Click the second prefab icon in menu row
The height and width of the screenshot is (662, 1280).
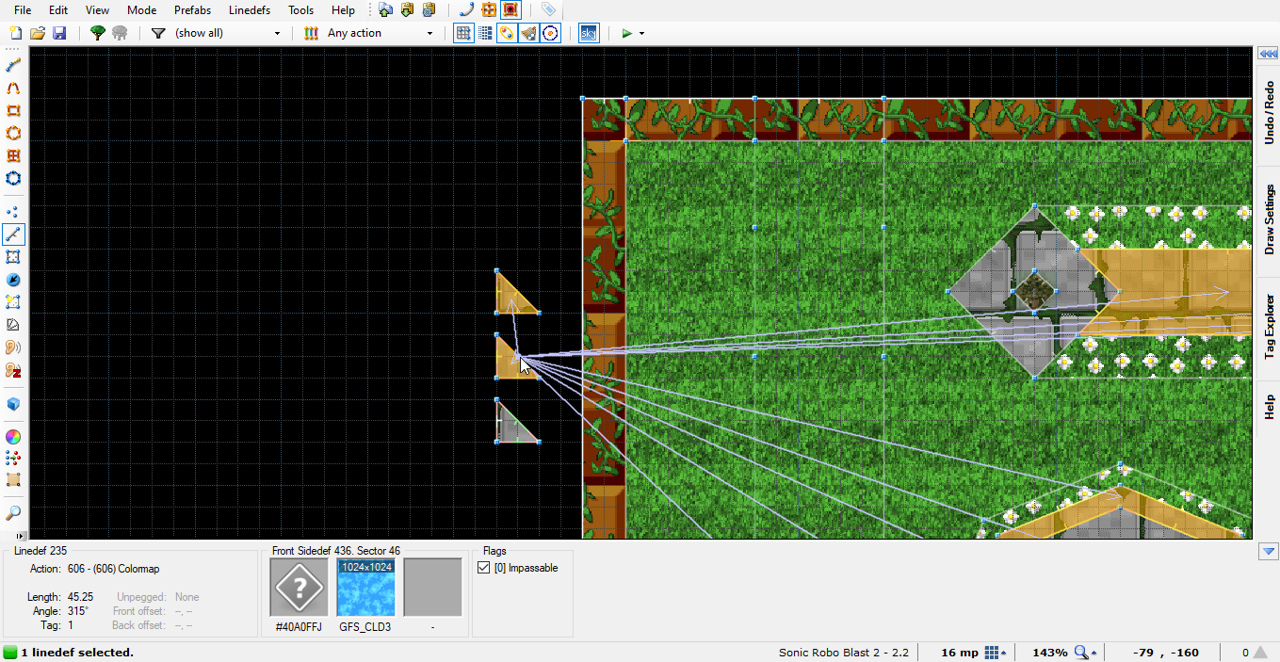pyautogui.click(x=407, y=10)
